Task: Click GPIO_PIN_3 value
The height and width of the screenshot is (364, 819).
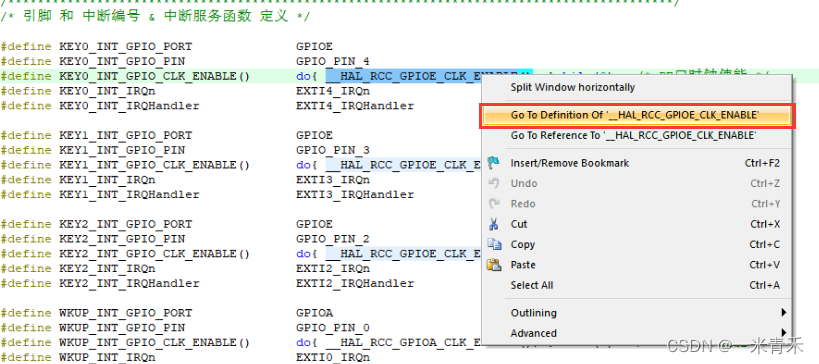Action: tap(333, 150)
